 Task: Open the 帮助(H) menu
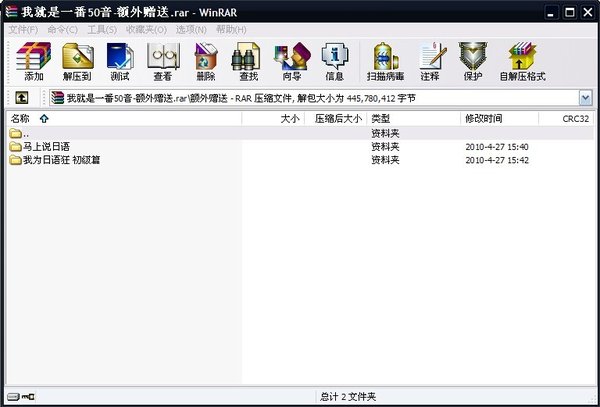[x=231, y=29]
